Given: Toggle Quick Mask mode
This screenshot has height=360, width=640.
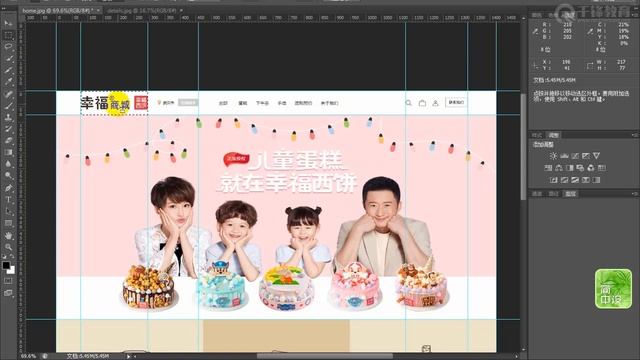Looking at the screenshot, I should tap(8, 281).
